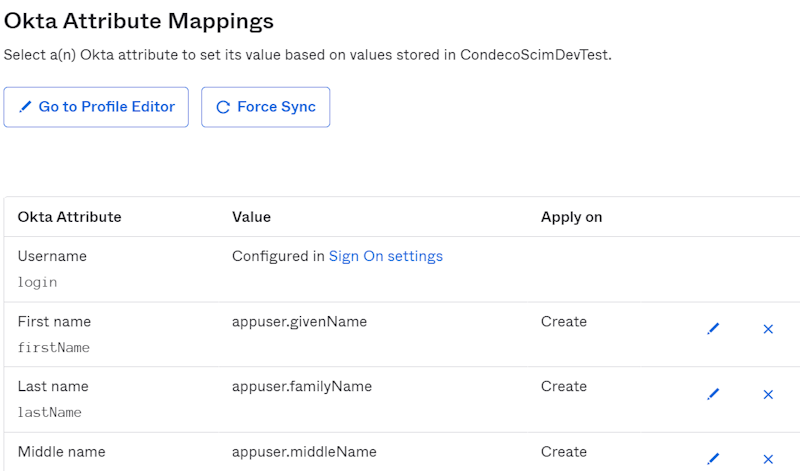Click the Okta Attribute Mappings heading
The image size is (800, 471).
pos(139,21)
